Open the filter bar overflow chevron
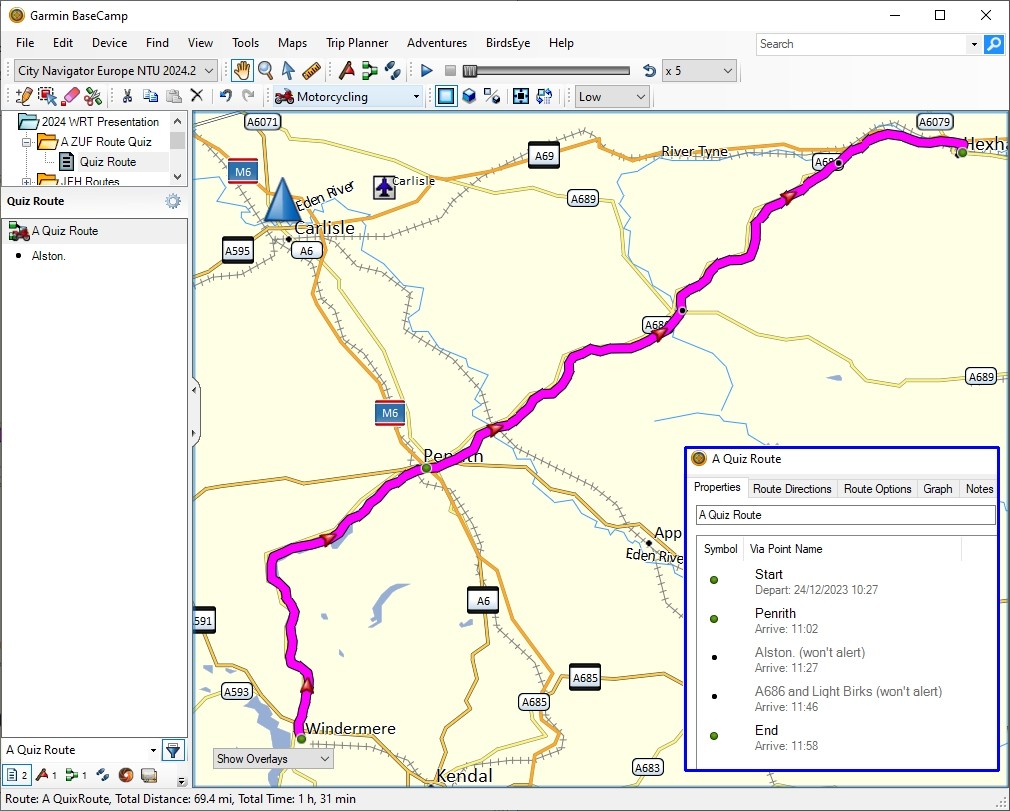The width and height of the screenshot is (1010, 811). click(x=182, y=781)
